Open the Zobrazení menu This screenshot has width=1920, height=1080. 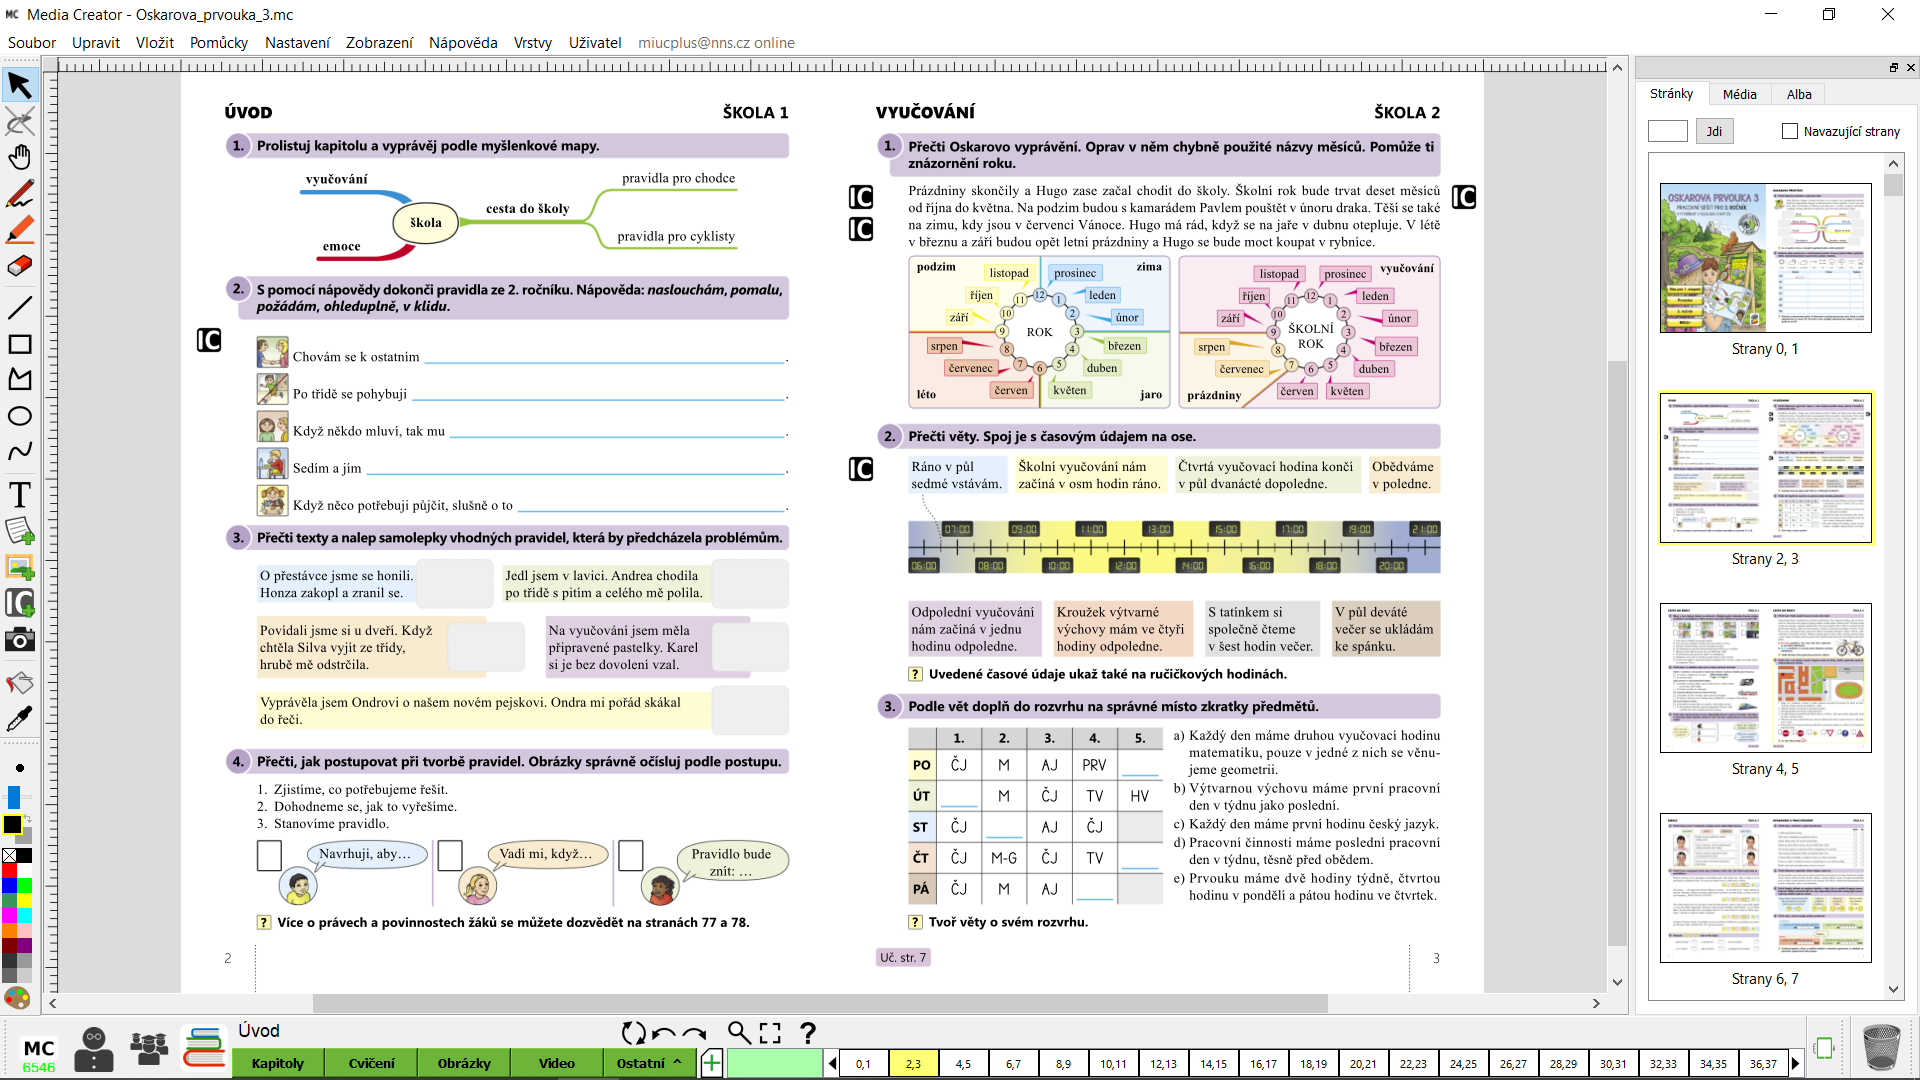pyautogui.click(x=379, y=43)
